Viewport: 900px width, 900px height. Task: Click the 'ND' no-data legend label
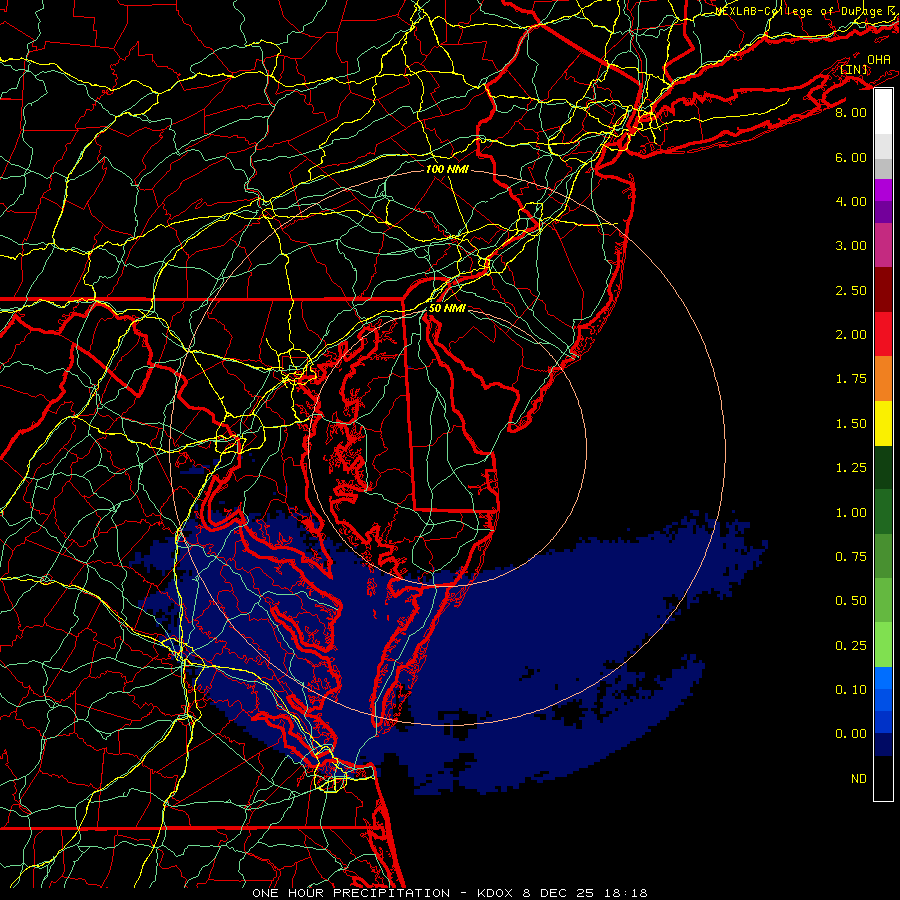point(859,779)
